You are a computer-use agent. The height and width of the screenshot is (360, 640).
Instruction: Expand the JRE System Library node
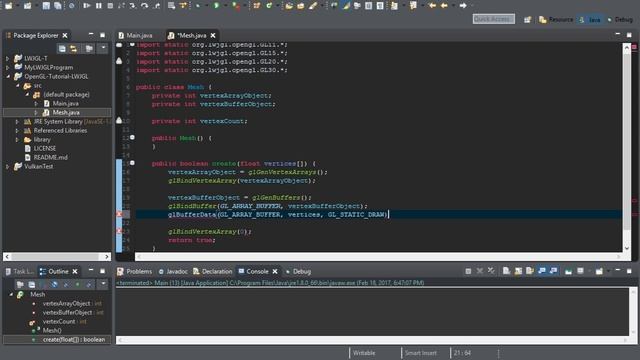17,122
